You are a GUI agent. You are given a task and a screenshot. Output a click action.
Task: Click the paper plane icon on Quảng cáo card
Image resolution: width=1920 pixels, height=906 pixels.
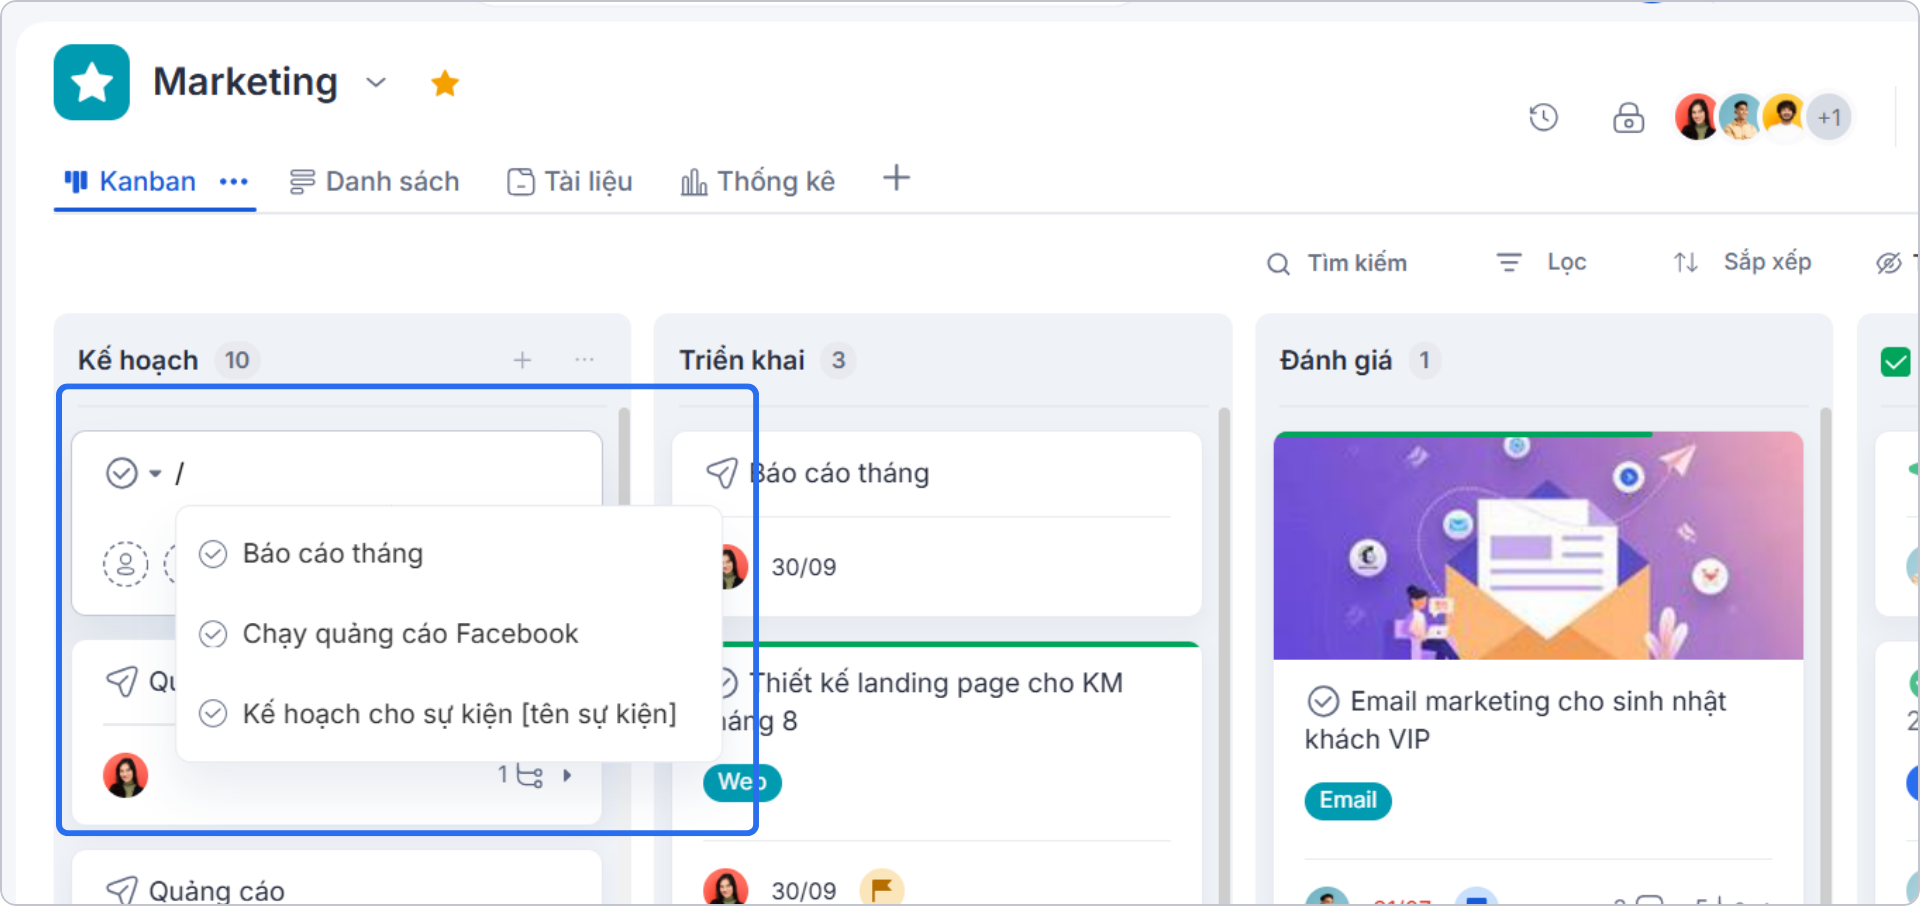122,889
